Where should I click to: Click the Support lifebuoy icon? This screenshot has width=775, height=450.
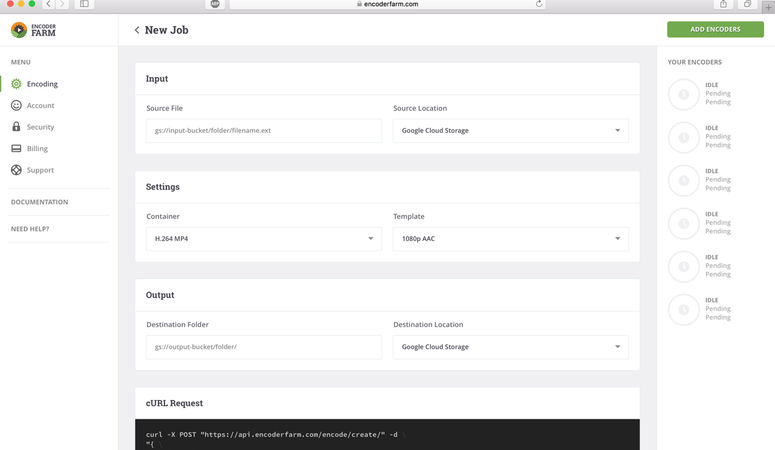tap(16, 170)
